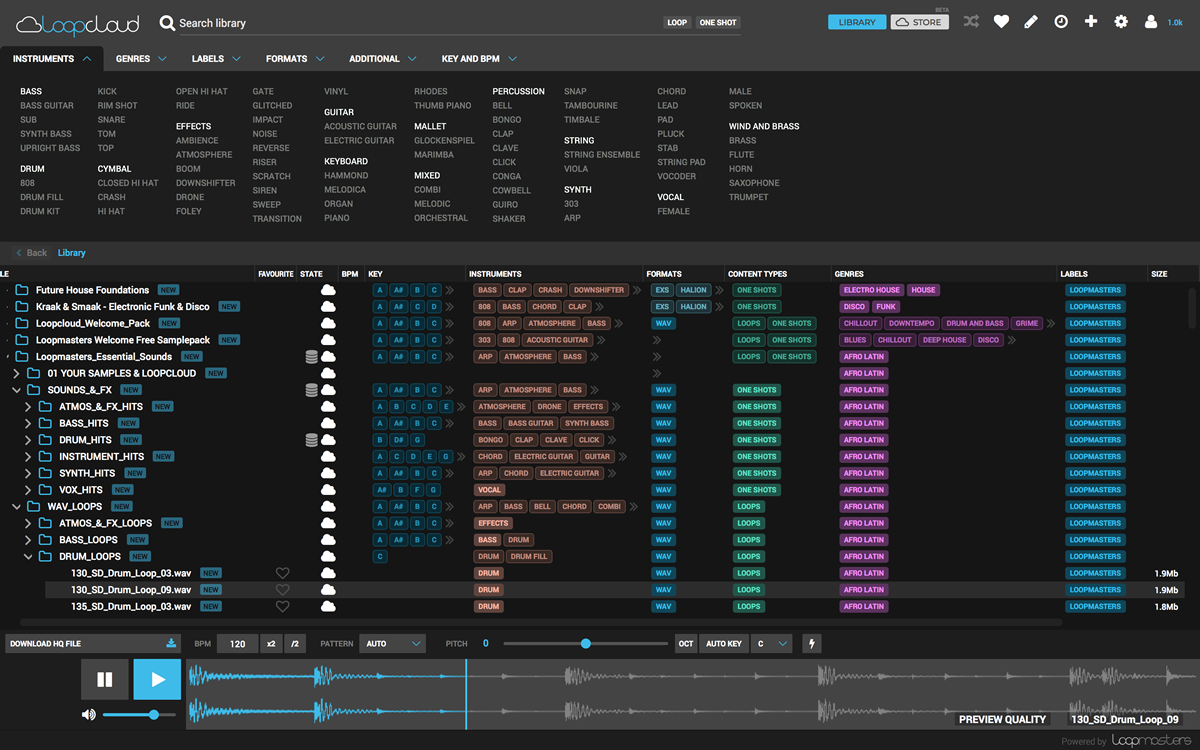
Task: Click the waveform playhead position
Action: pyautogui.click(x=466, y=694)
